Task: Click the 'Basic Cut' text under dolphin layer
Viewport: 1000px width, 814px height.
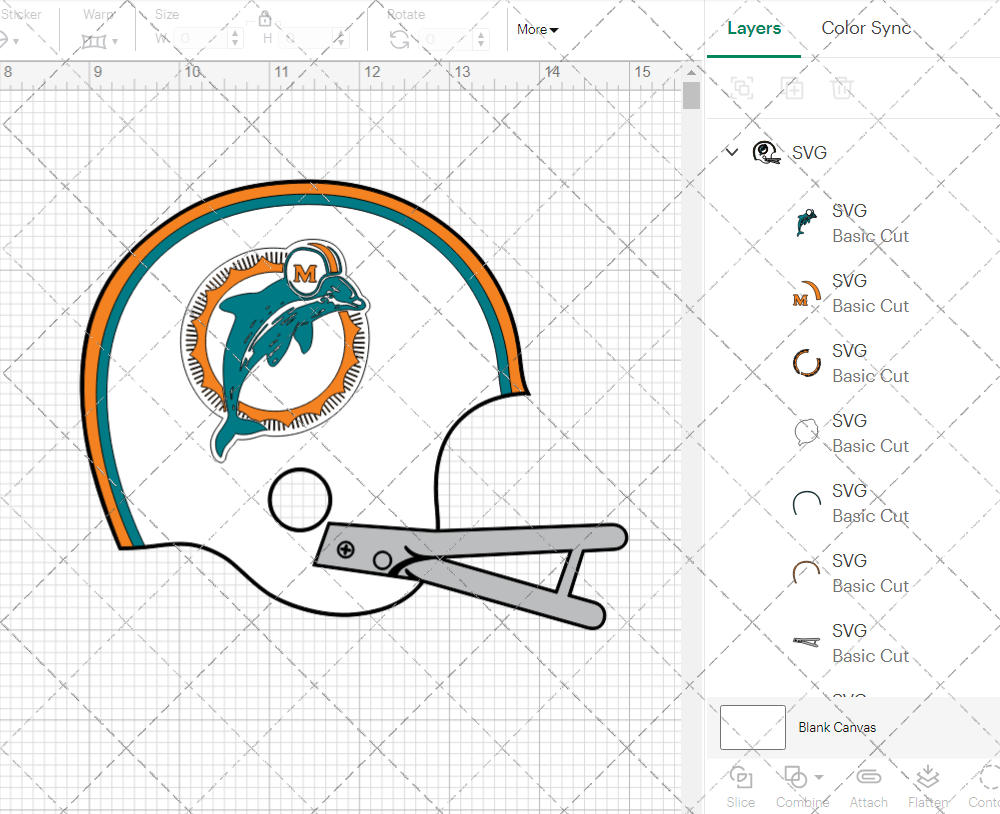Action: [x=870, y=236]
